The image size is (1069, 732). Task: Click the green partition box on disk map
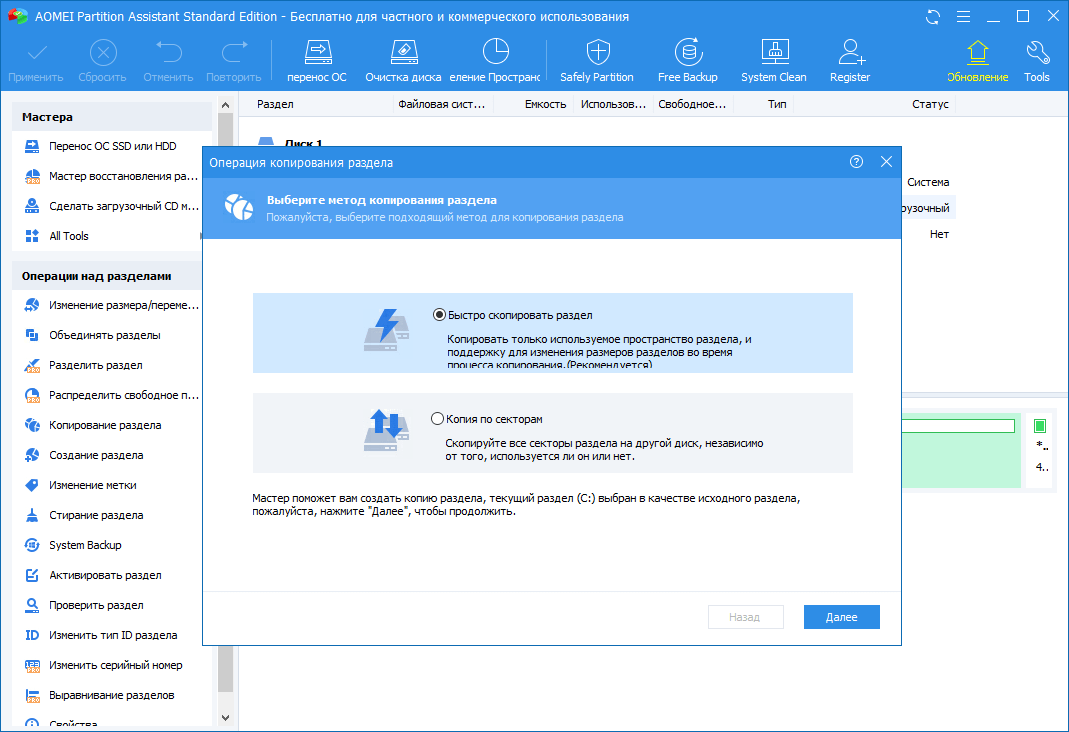961,451
